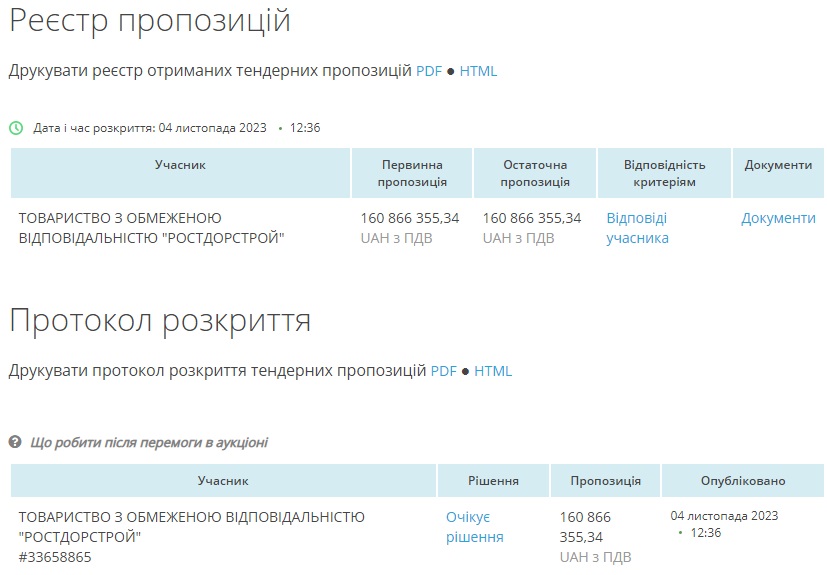Select publication time 12:36 in protocol row

(x=706, y=533)
